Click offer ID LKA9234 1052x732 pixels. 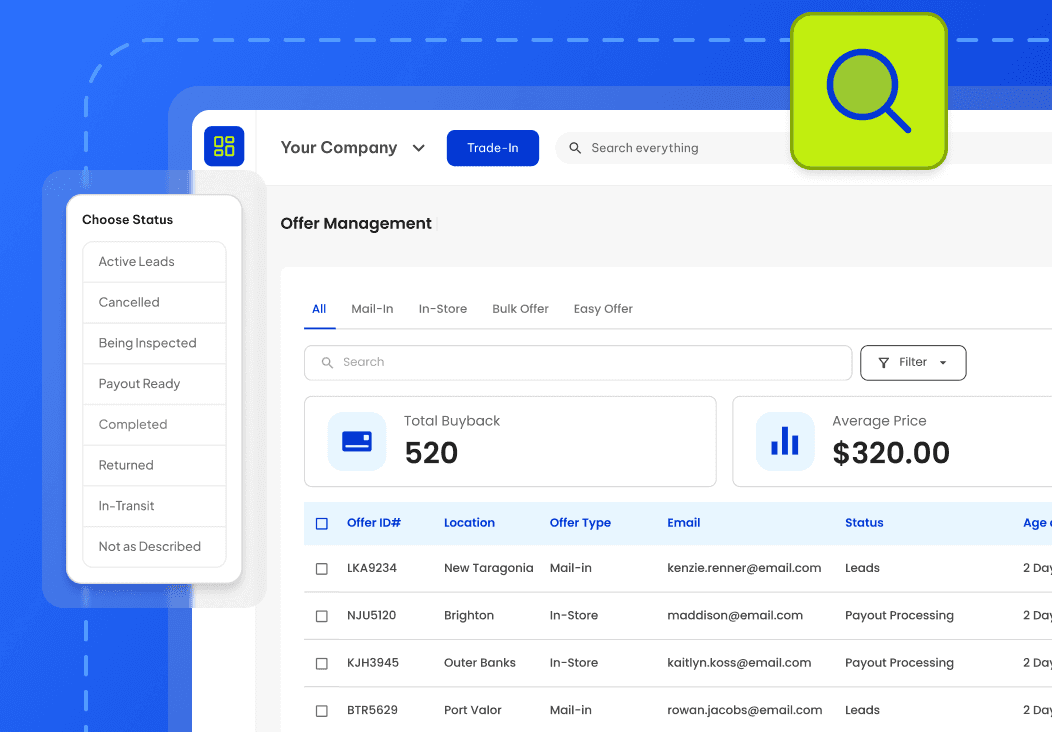(x=372, y=568)
